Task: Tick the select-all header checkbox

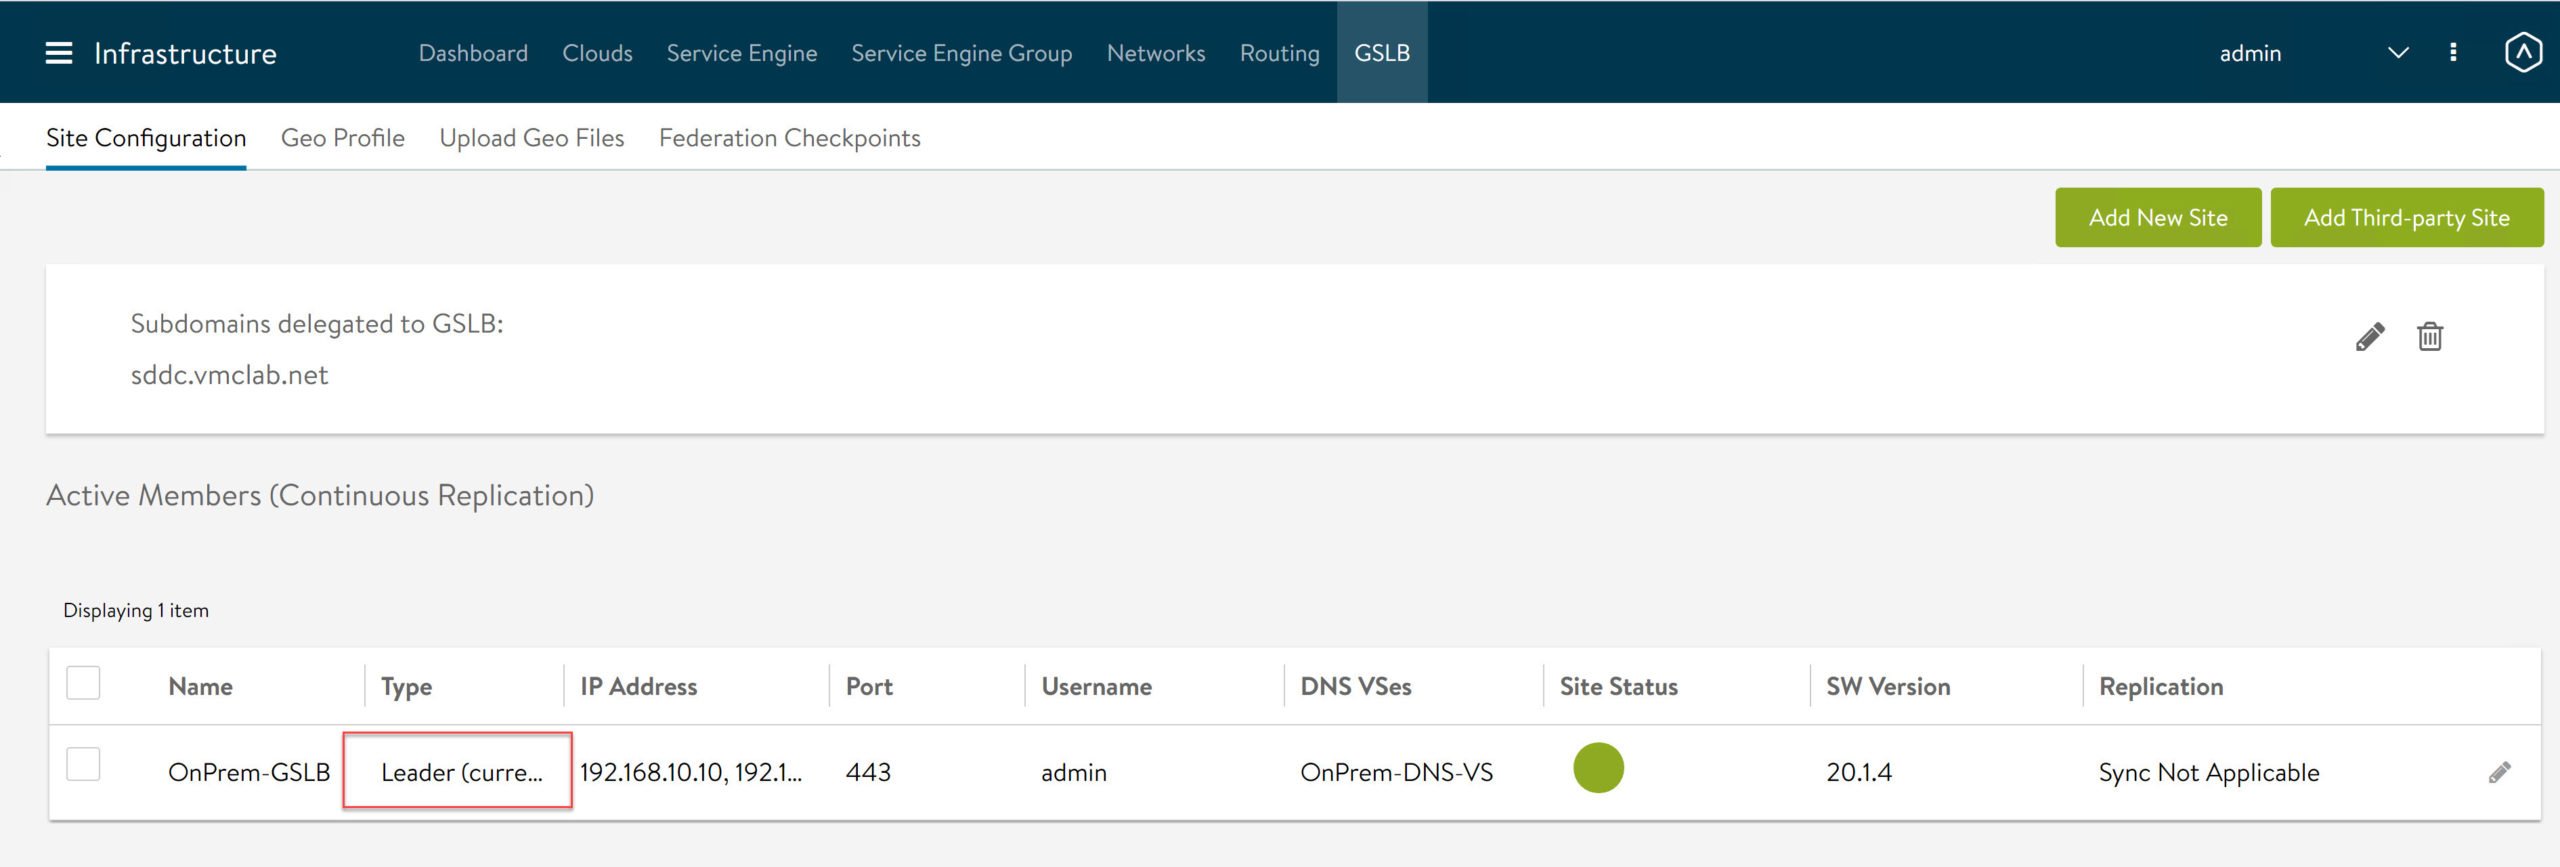Action: 83,684
